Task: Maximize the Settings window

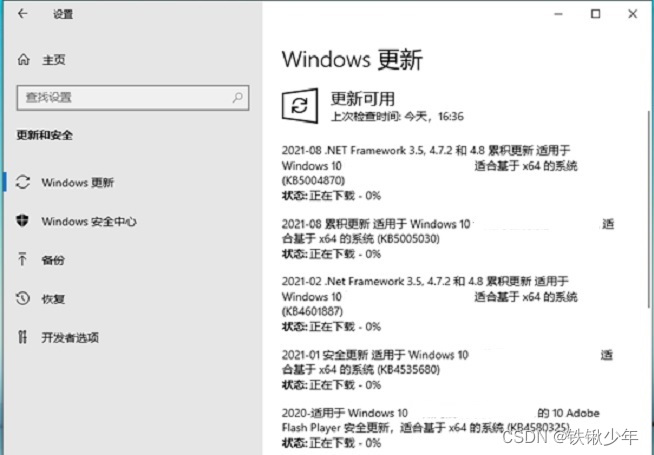Action: [x=596, y=14]
